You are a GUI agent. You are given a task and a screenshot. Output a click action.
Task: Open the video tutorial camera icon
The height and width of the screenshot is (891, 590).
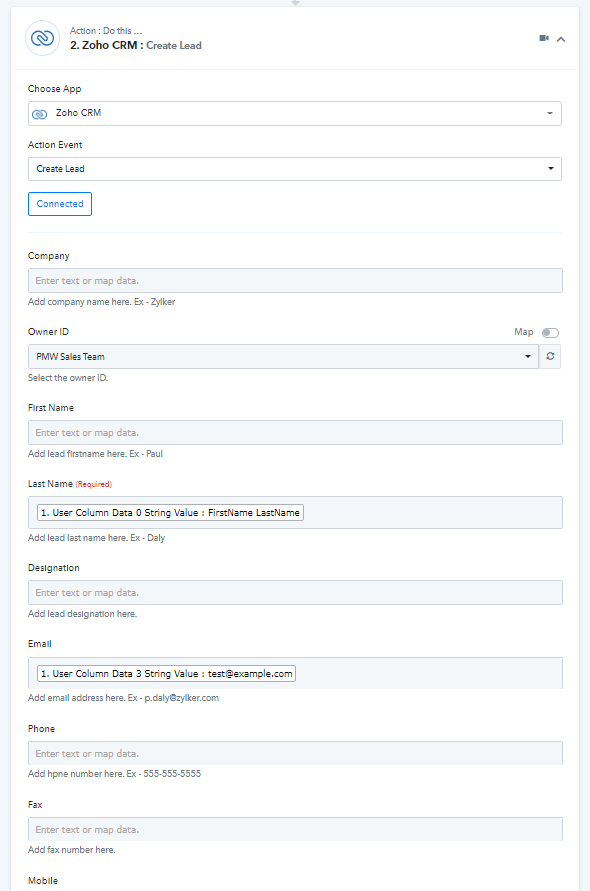(544, 38)
